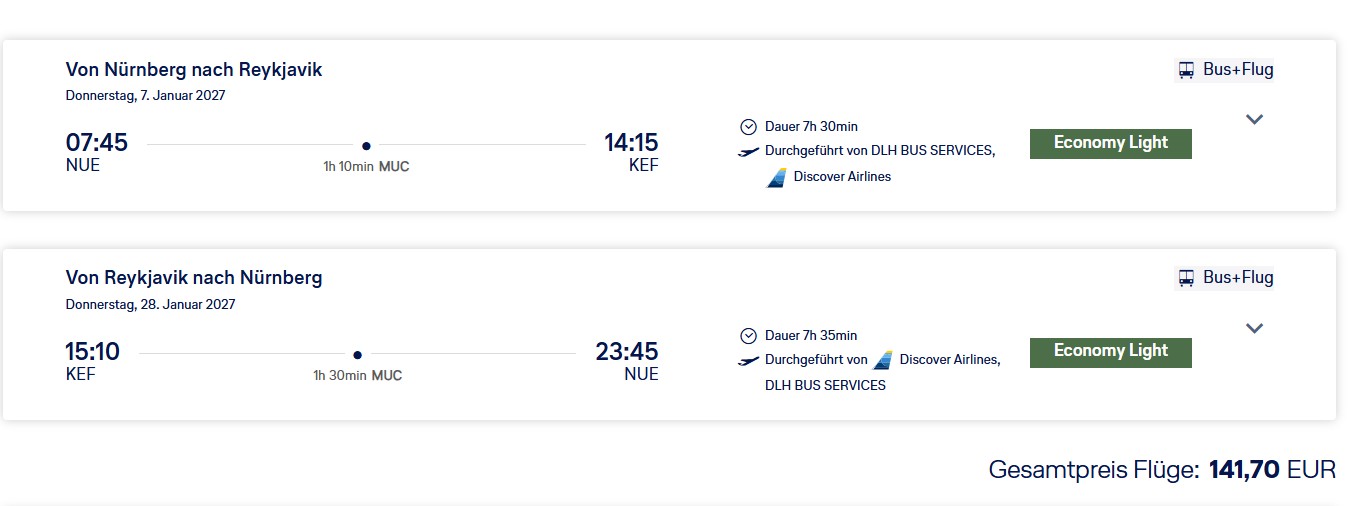
Task: Click the 1h 30min MUC stopover dot
Action: [357, 354]
